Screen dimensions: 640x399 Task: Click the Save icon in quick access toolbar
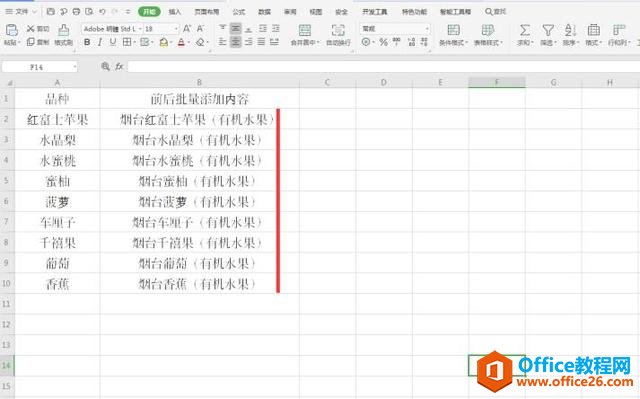[x=51, y=11]
